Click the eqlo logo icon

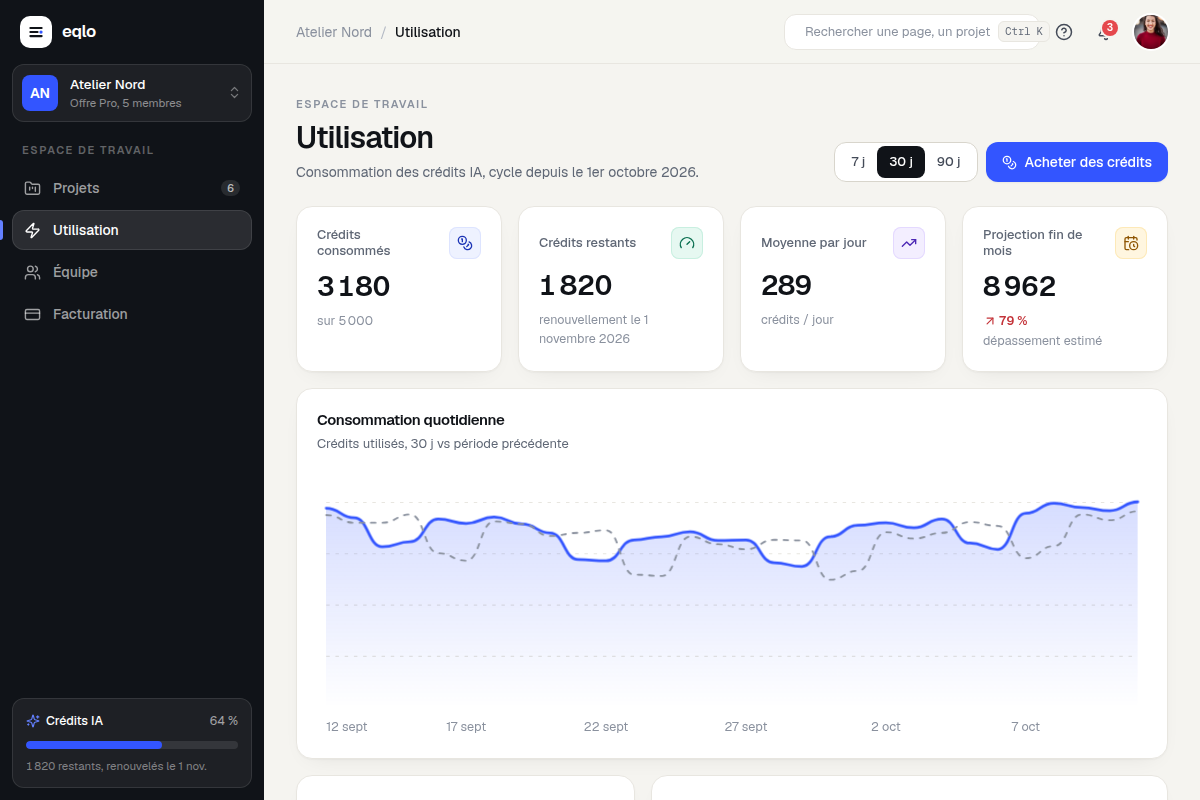(36, 32)
